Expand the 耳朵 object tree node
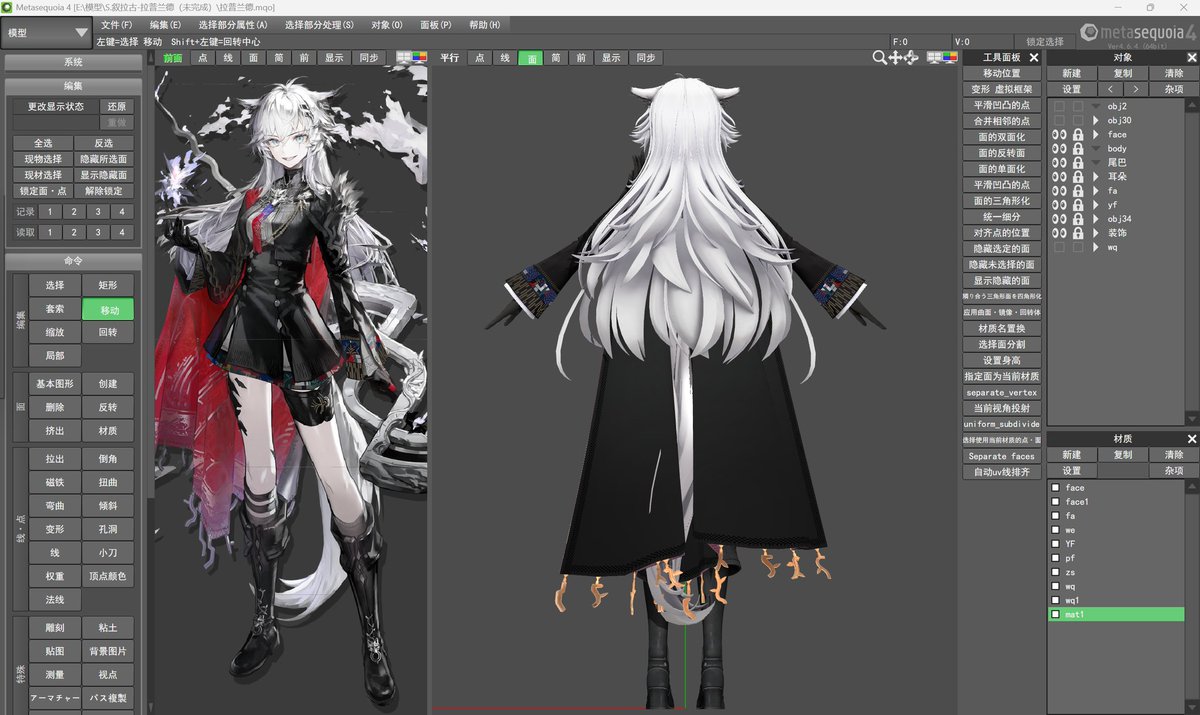 click(1096, 176)
